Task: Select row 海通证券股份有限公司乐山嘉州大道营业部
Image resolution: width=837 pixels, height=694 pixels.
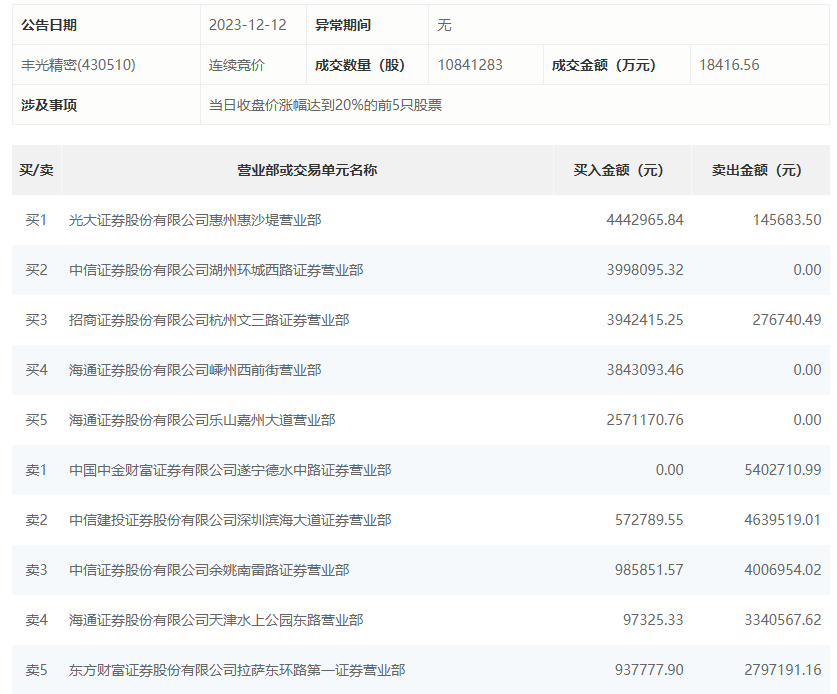Action: [421, 420]
